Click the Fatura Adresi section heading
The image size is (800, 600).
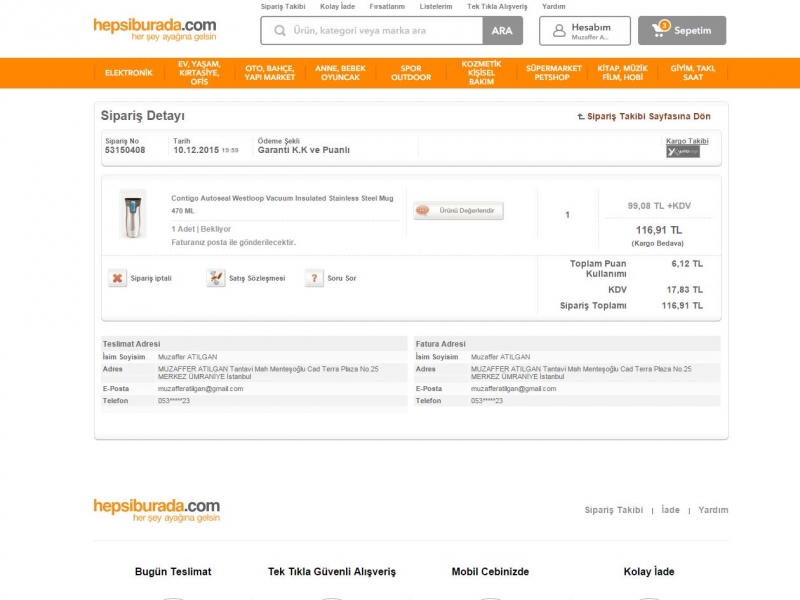point(440,344)
